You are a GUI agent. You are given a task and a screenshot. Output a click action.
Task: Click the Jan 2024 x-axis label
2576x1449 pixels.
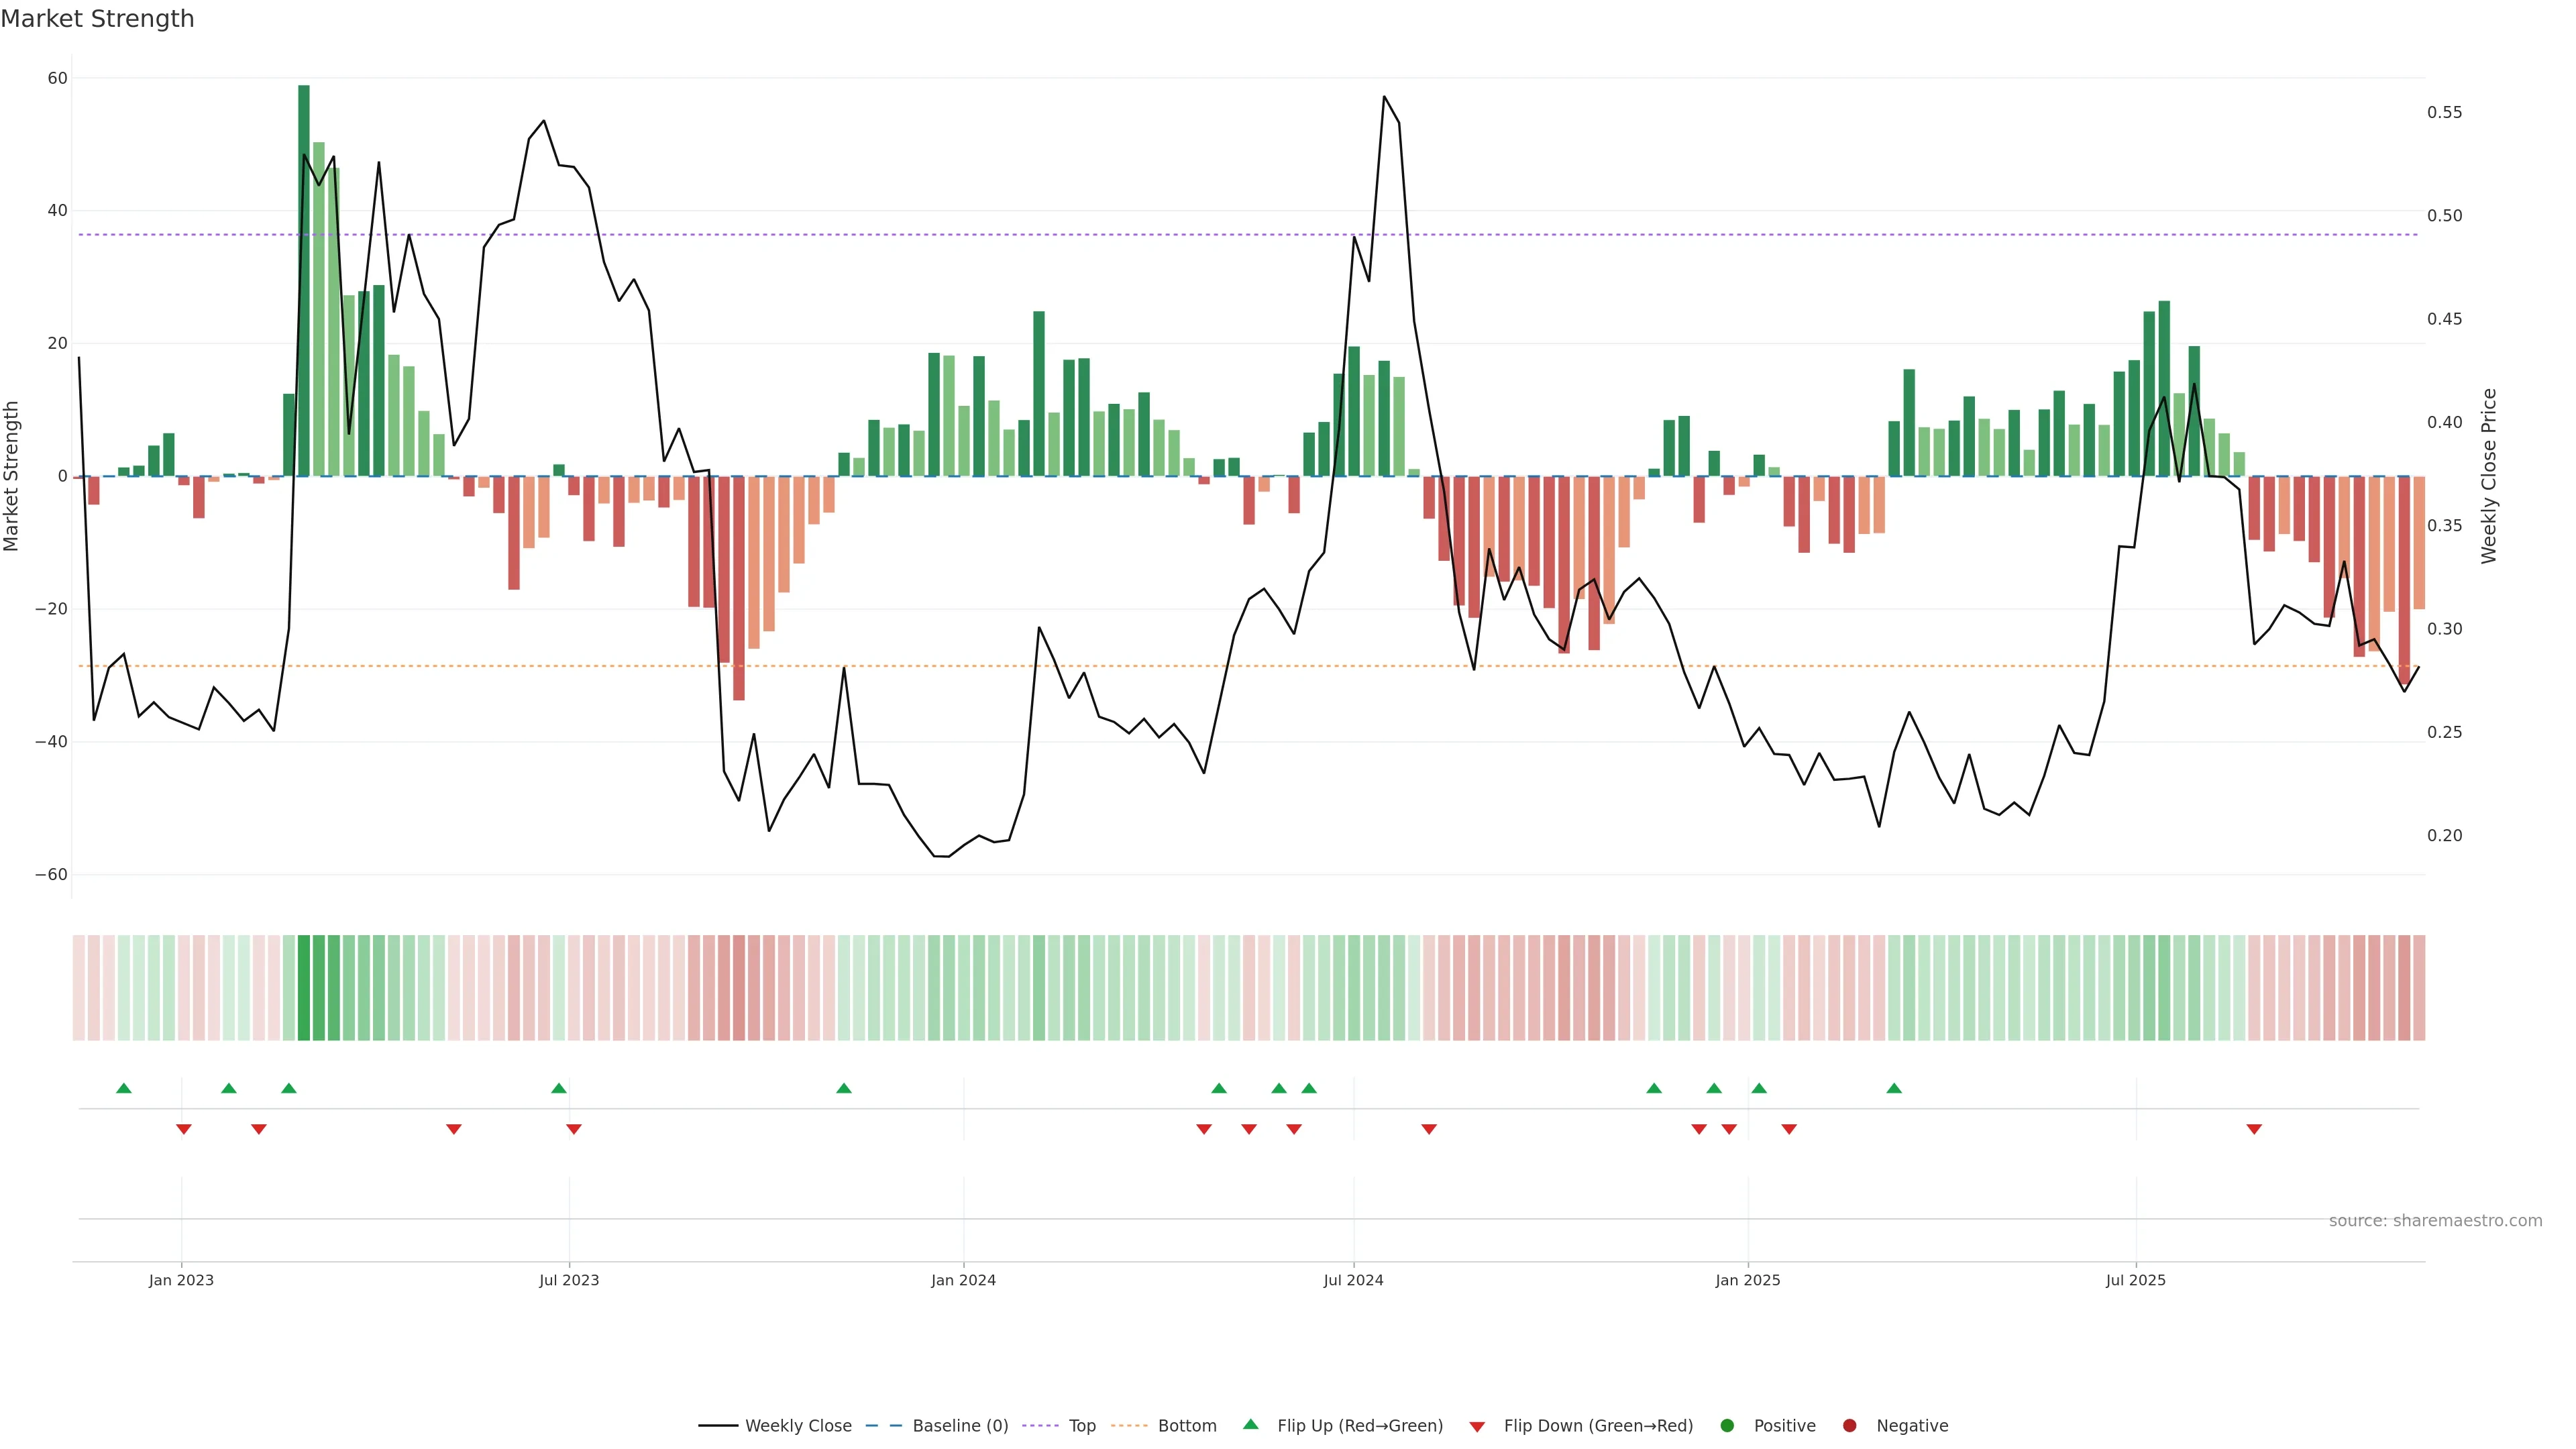pyautogui.click(x=963, y=1280)
